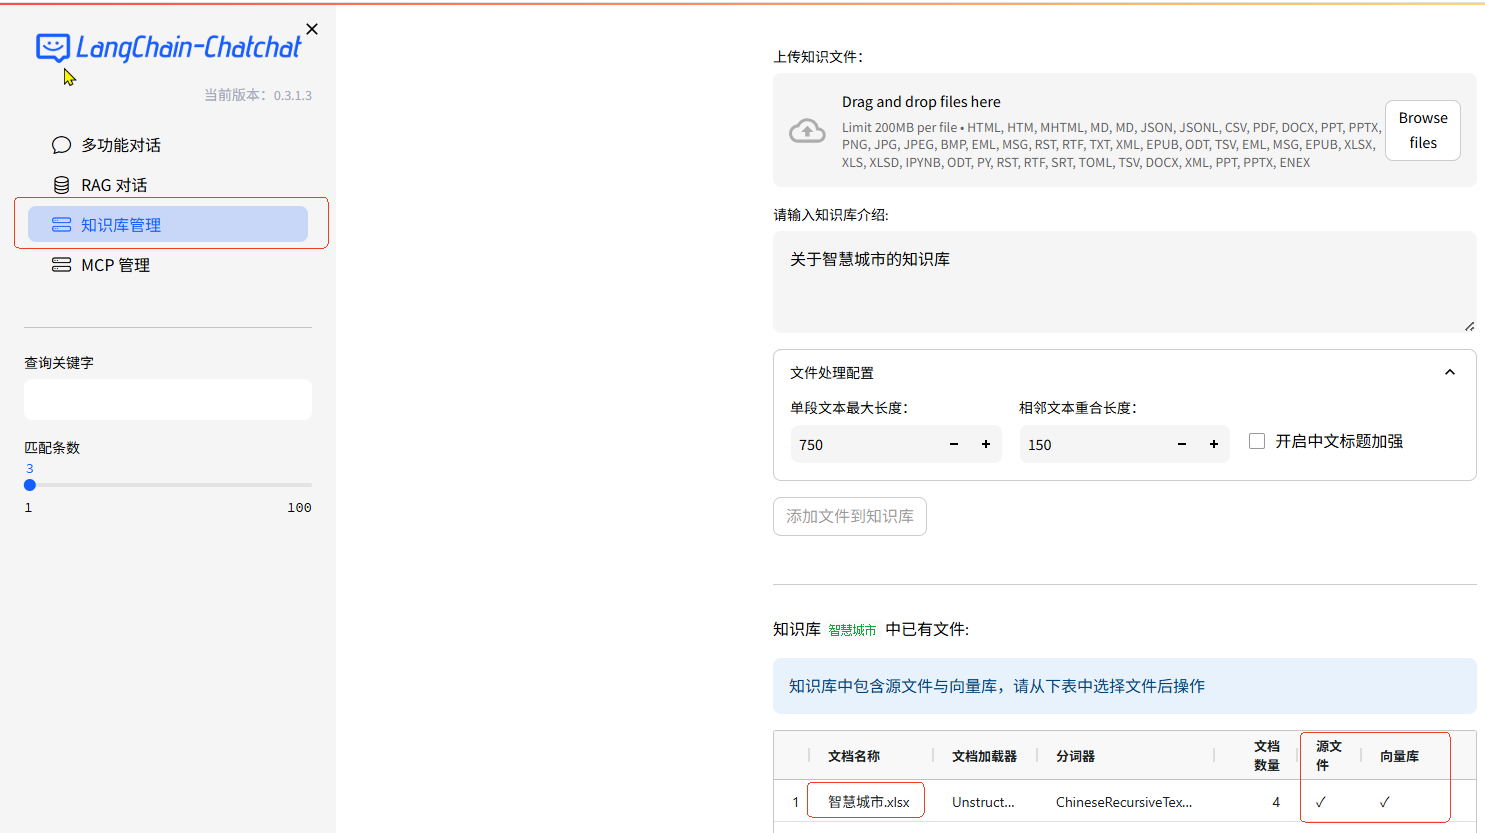Click the cloud upload icon
This screenshot has height=833, width=1485.
807,130
